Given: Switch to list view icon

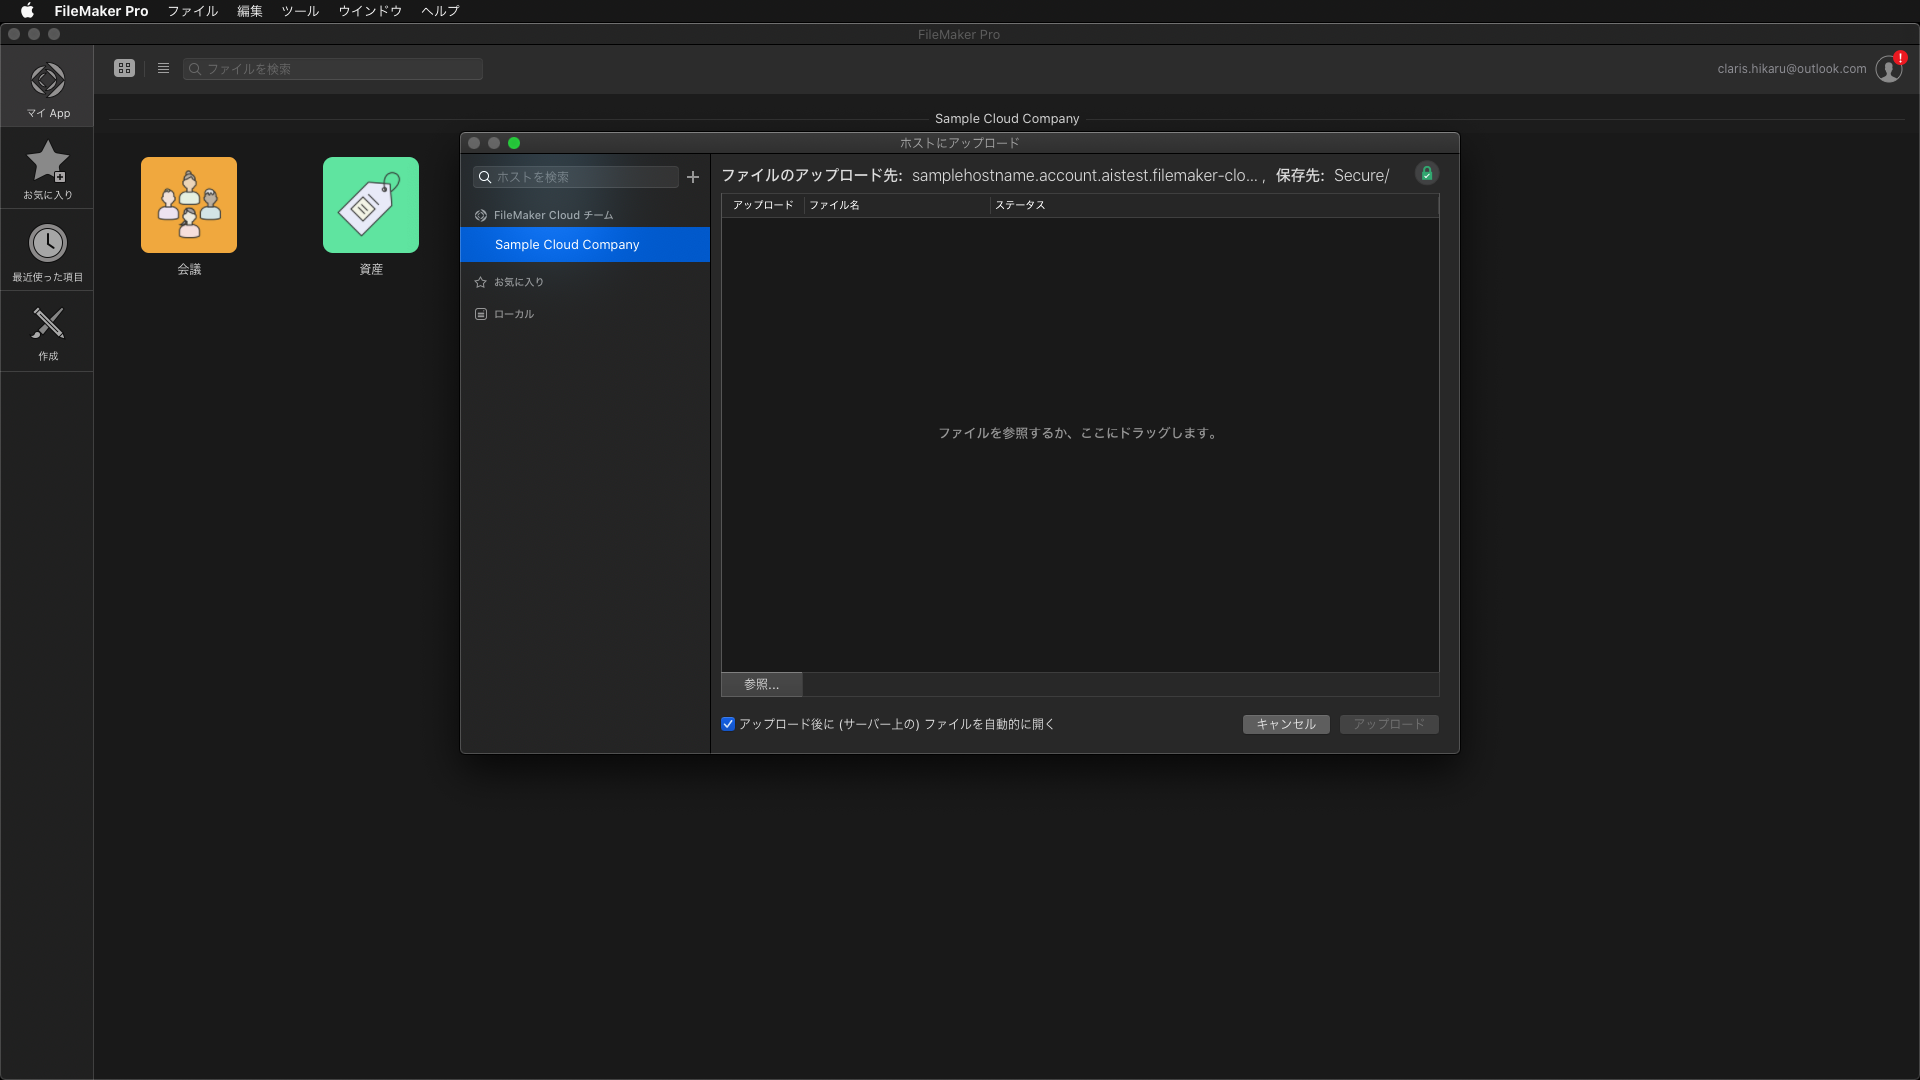Looking at the screenshot, I should coord(163,68).
